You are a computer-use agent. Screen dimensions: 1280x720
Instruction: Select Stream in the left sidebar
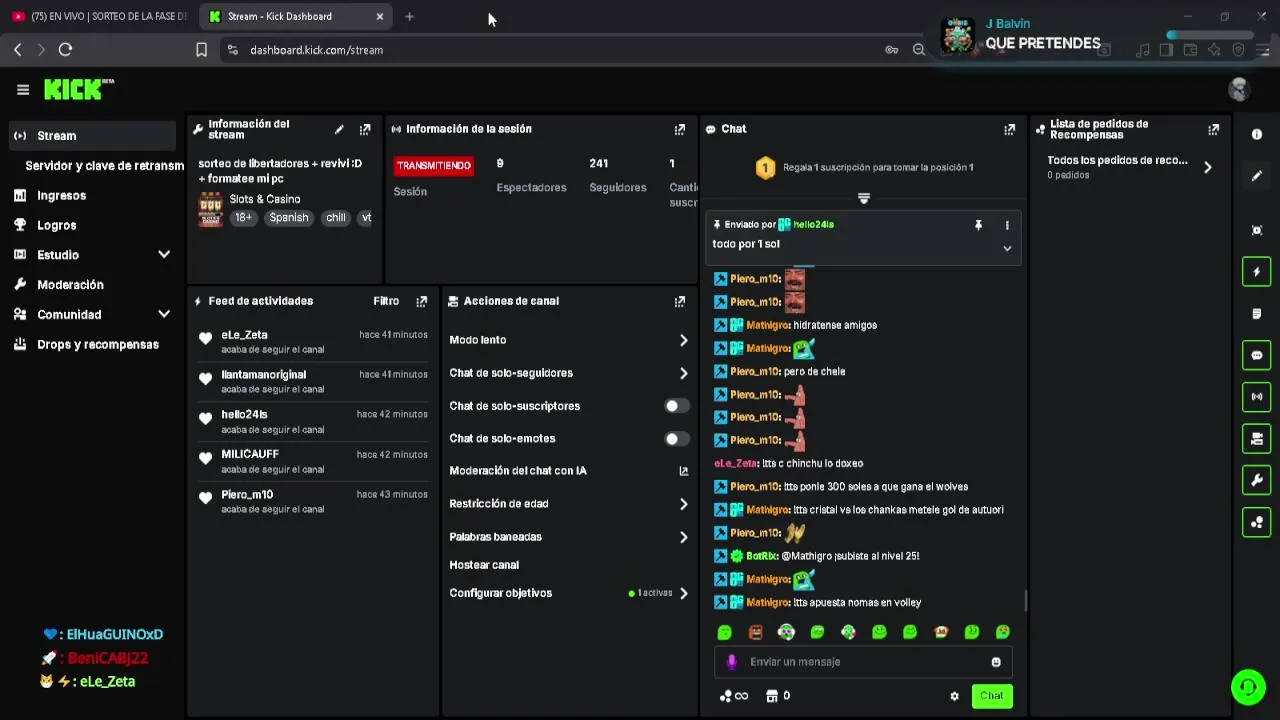point(92,136)
